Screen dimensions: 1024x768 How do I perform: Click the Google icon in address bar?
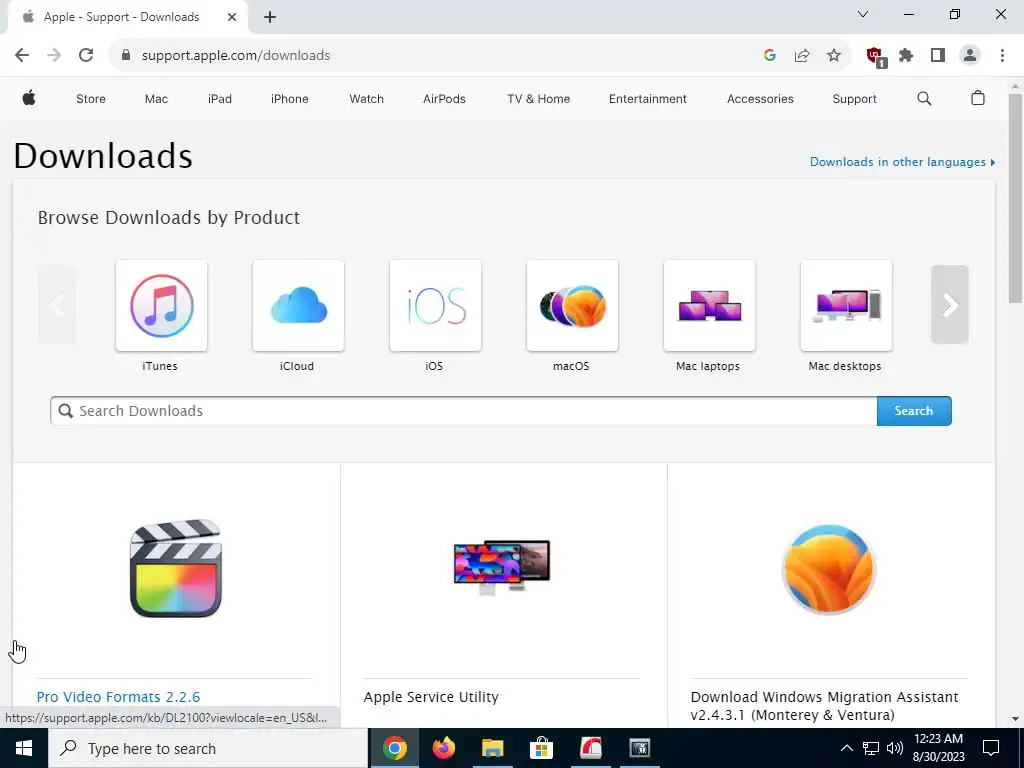pos(770,56)
